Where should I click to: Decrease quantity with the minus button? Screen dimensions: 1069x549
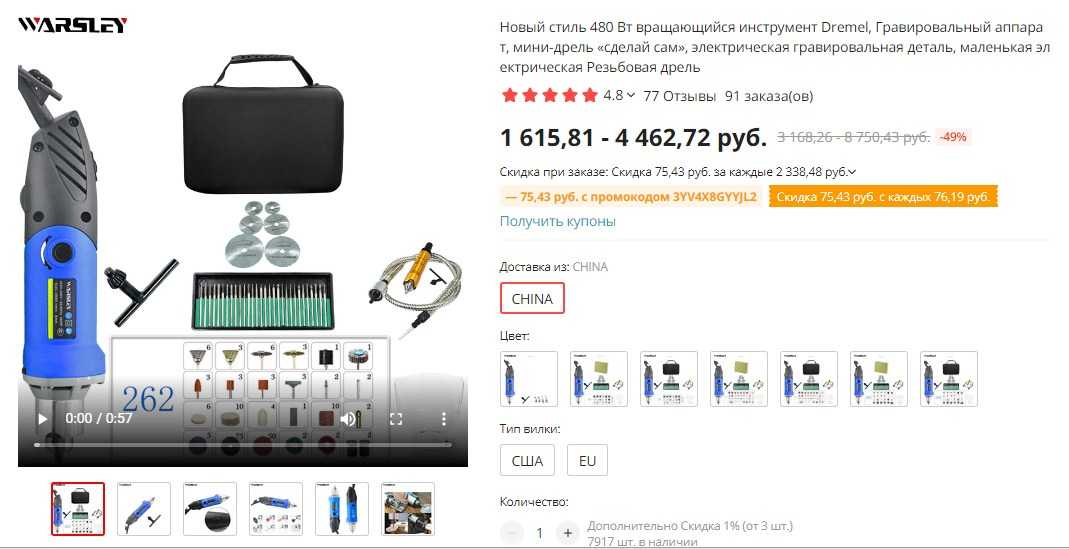(x=512, y=533)
